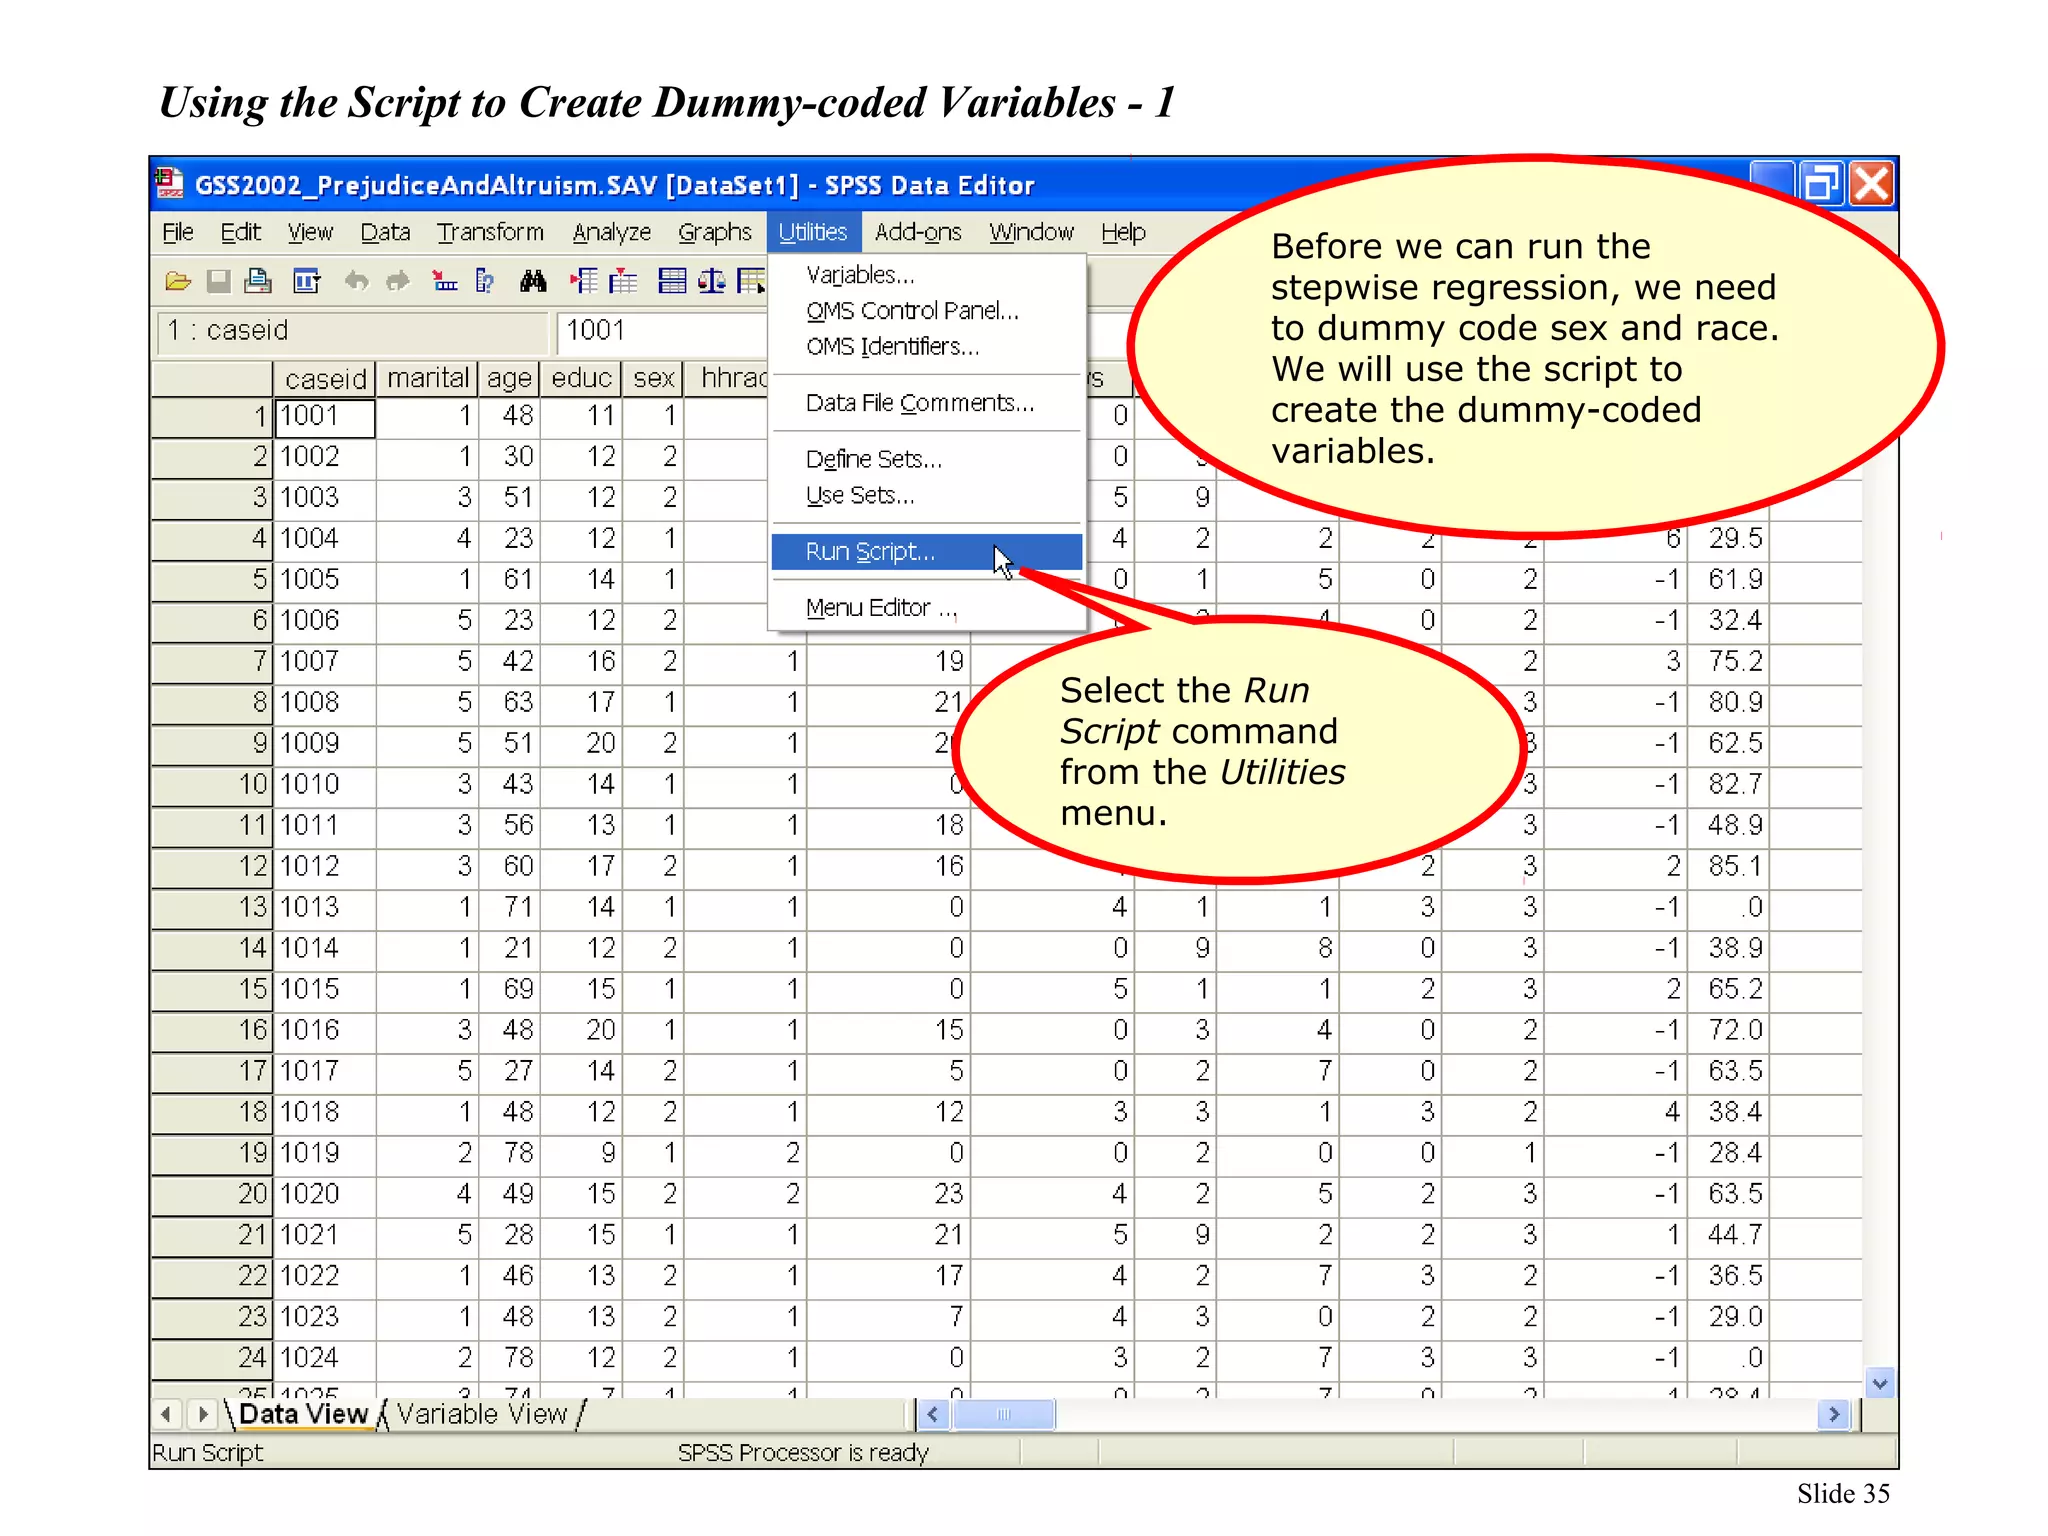Click the caseid cell 1012
2048x1536 pixels.
click(325, 866)
